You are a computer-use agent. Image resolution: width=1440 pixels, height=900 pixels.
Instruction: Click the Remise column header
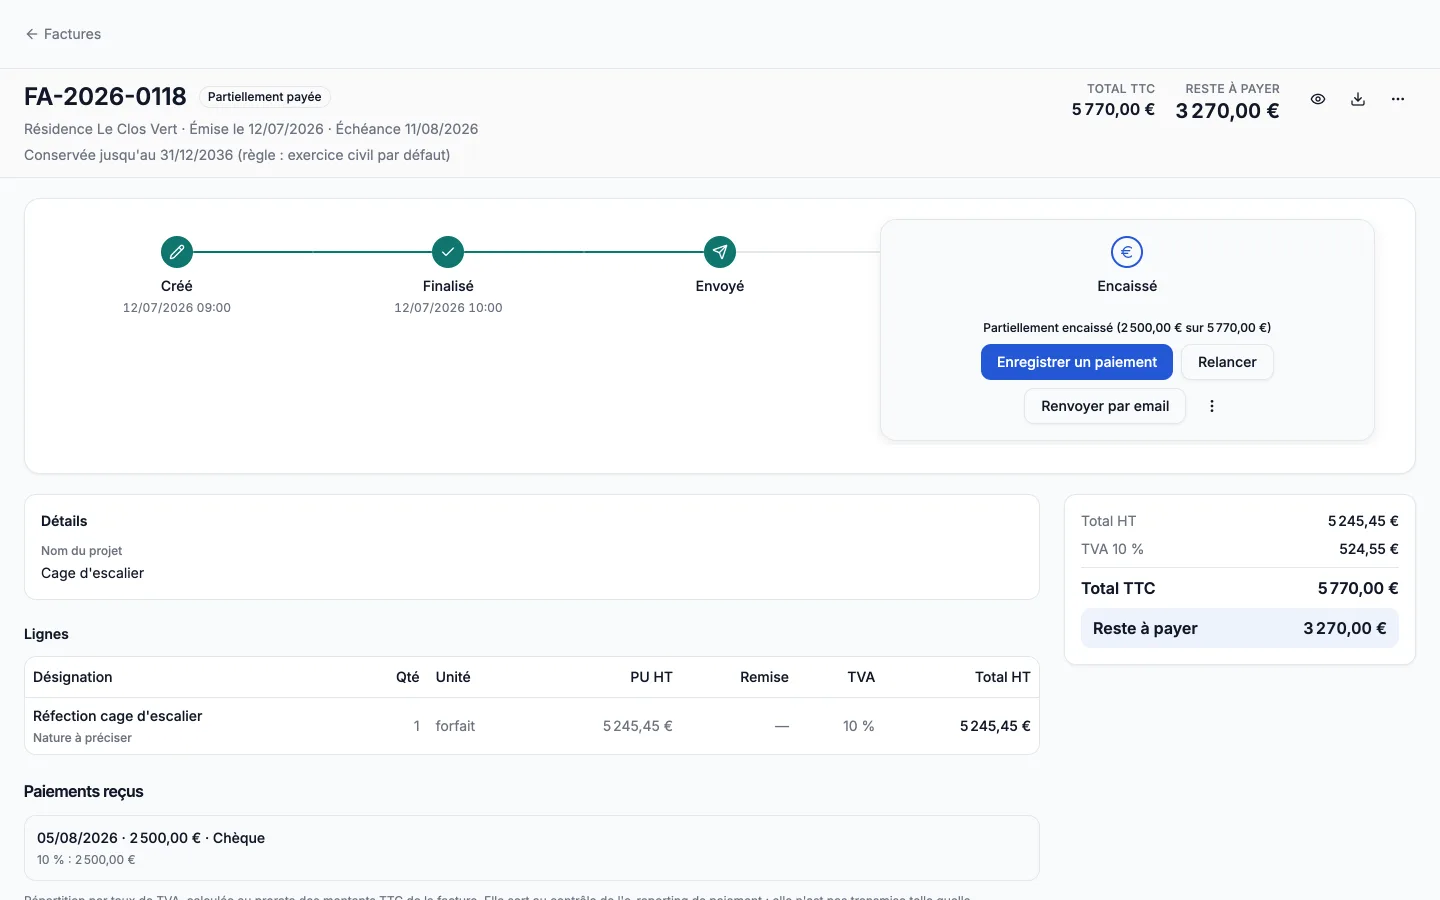[x=764, y=677]
